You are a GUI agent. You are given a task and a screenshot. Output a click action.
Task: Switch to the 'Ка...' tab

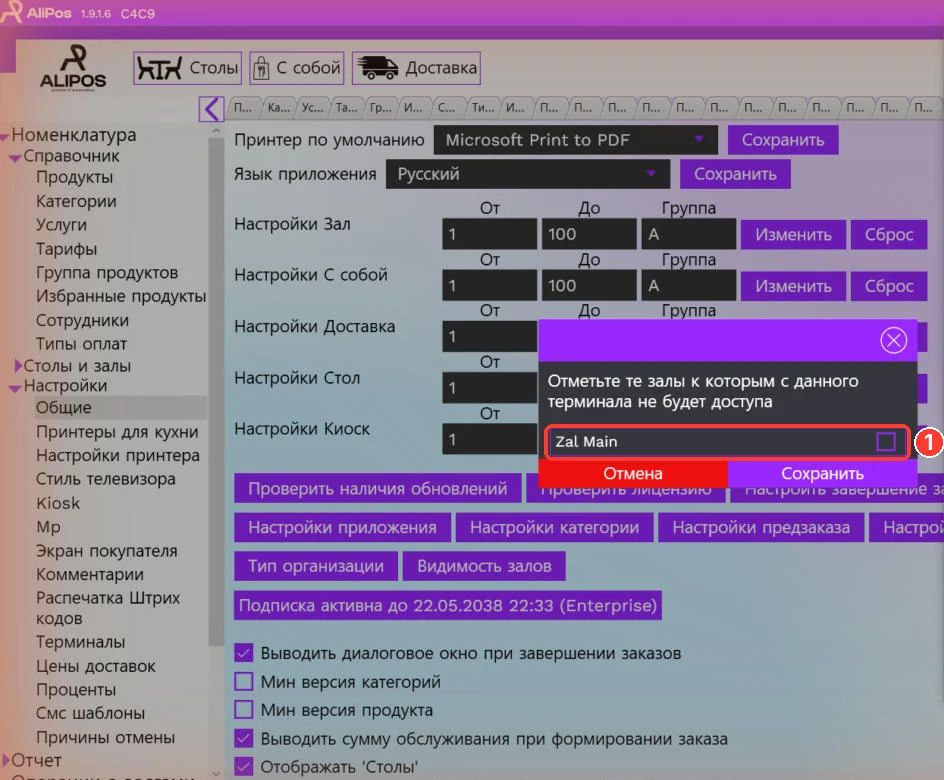pyautogui.click(x=278, y=108)
